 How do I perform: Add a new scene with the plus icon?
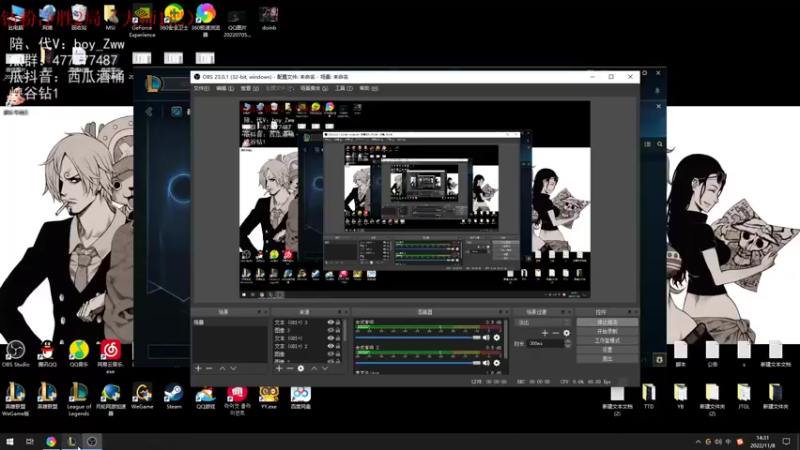coord(198,368)
